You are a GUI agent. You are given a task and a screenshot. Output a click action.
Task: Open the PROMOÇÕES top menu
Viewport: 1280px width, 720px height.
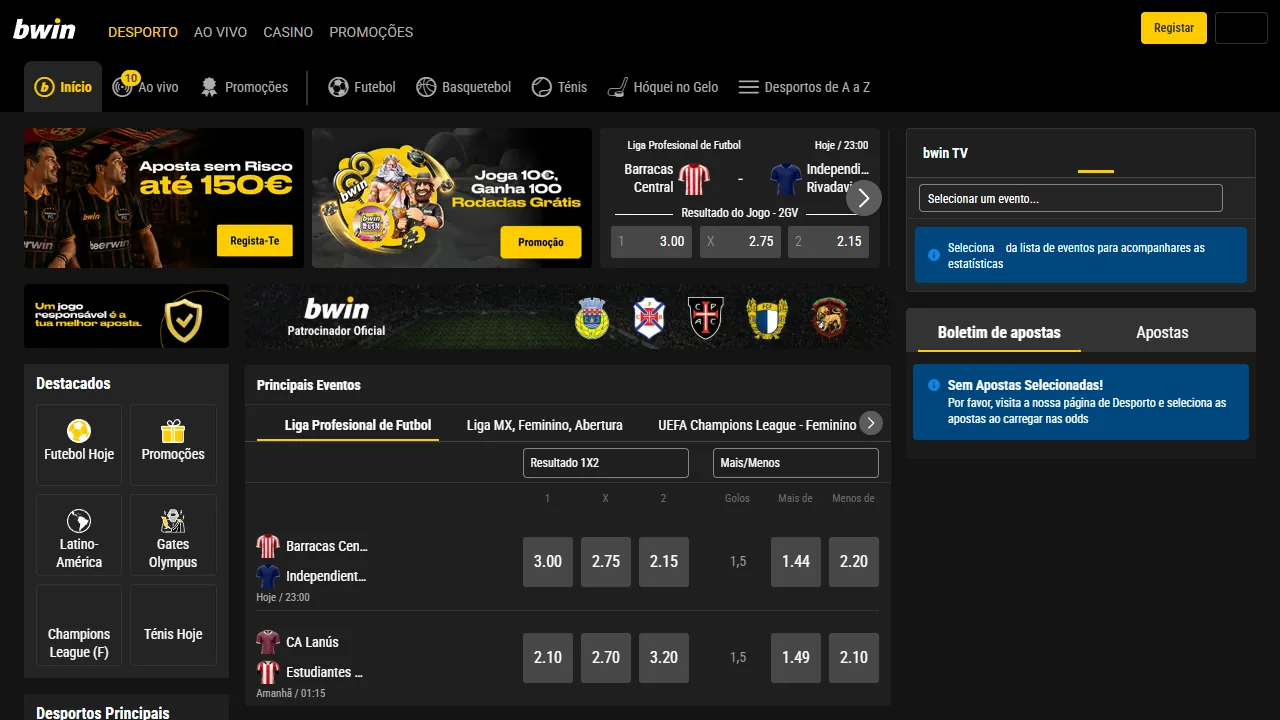pos(371,32)
